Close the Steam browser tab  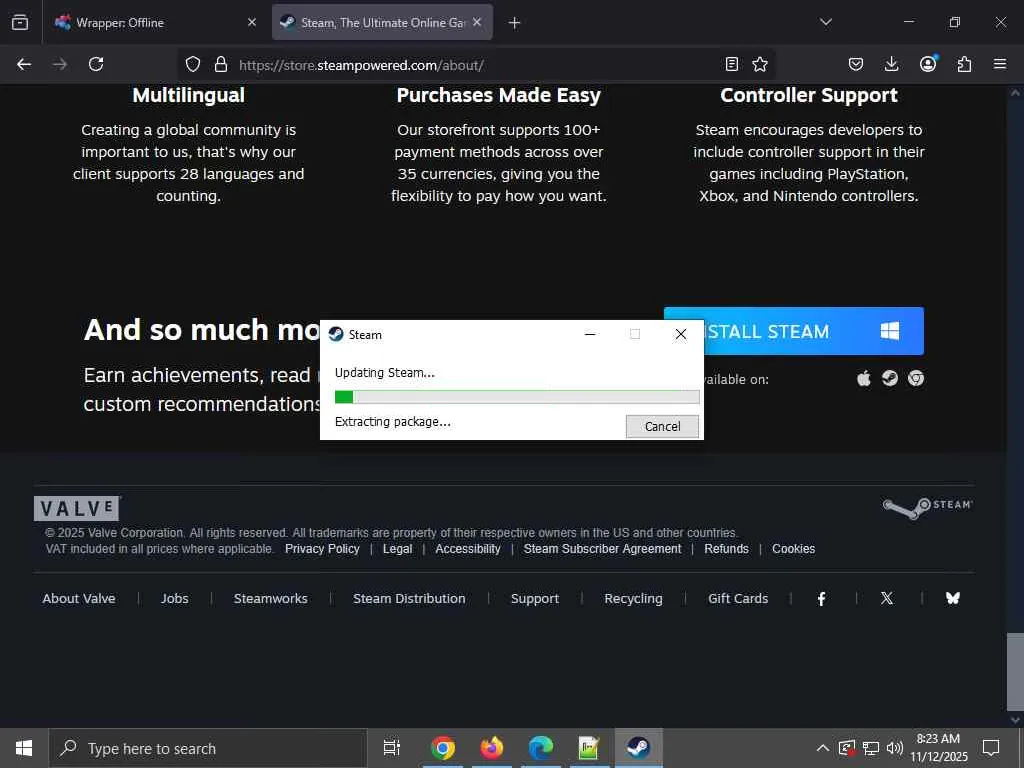click(477, 22)
